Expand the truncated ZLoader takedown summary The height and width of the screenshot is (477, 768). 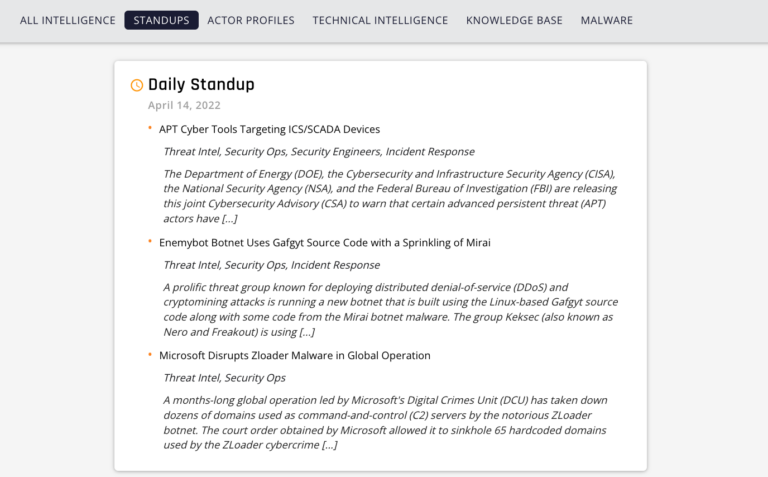point(330,445)
